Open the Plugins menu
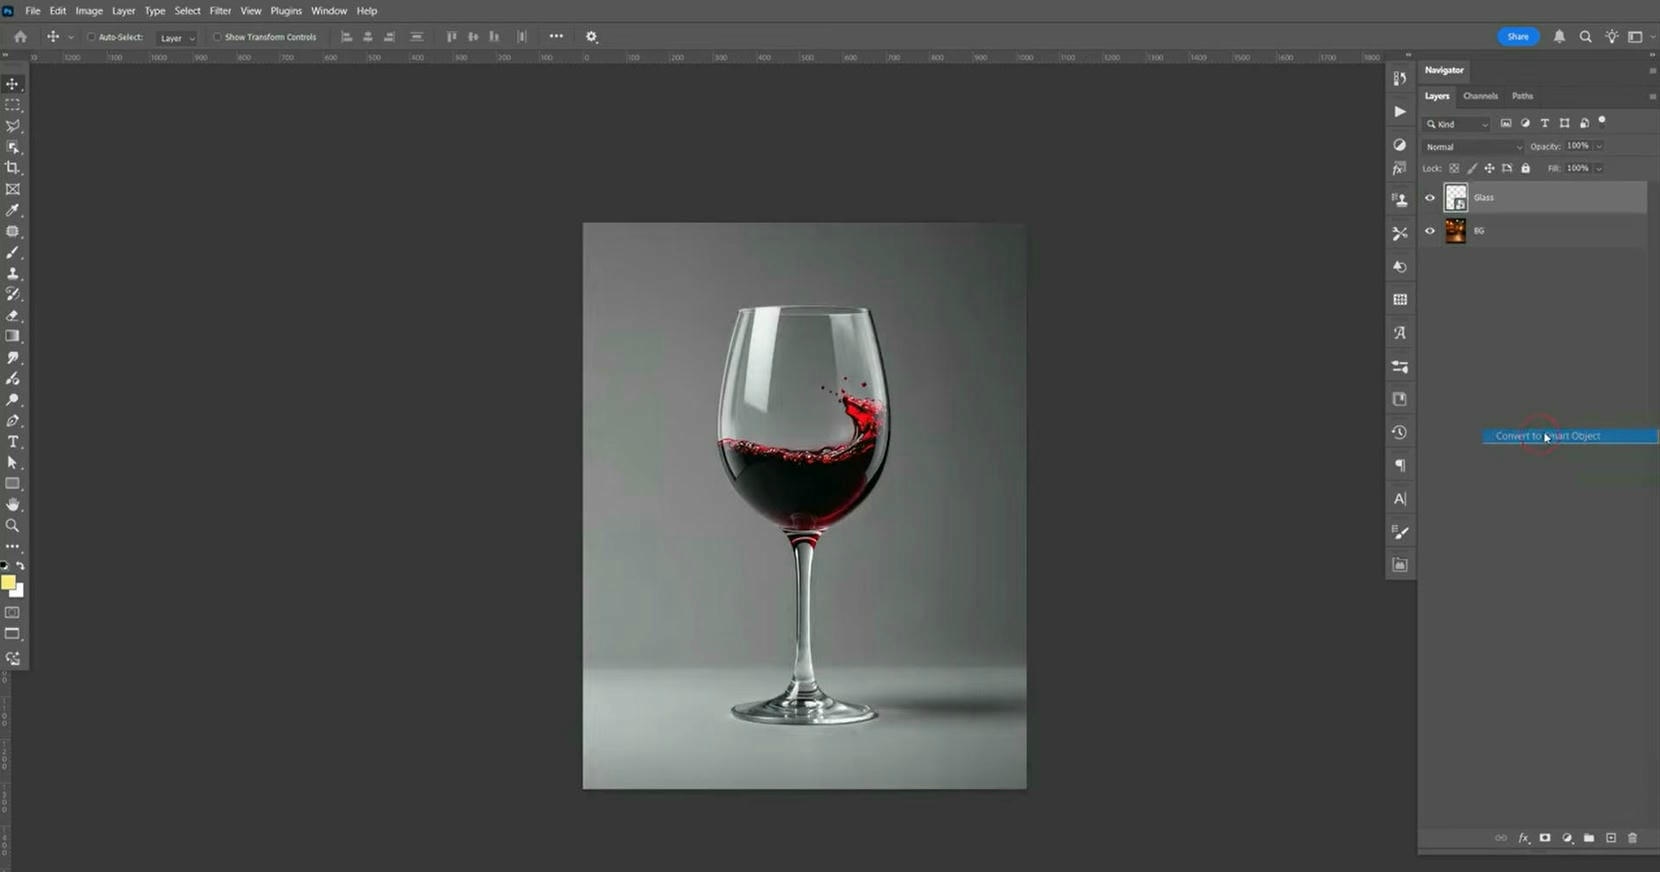Viewport: 1660px width, 872px height. point(286,11)
